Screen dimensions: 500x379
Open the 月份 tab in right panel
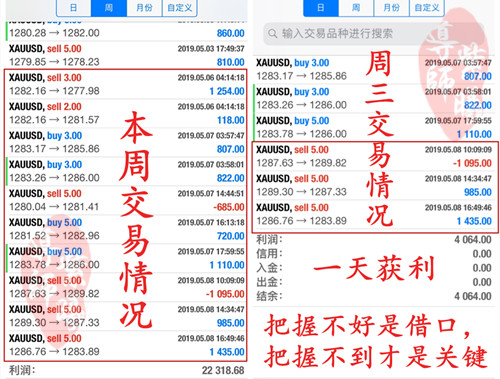pyautogui.click(x=391, y=7)
